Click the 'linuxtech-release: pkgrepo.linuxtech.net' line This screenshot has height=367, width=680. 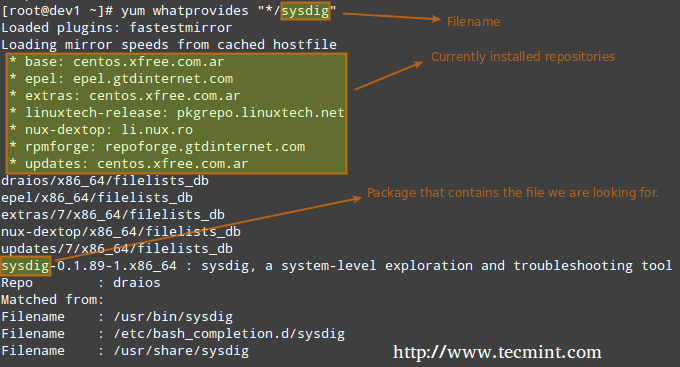177,112
